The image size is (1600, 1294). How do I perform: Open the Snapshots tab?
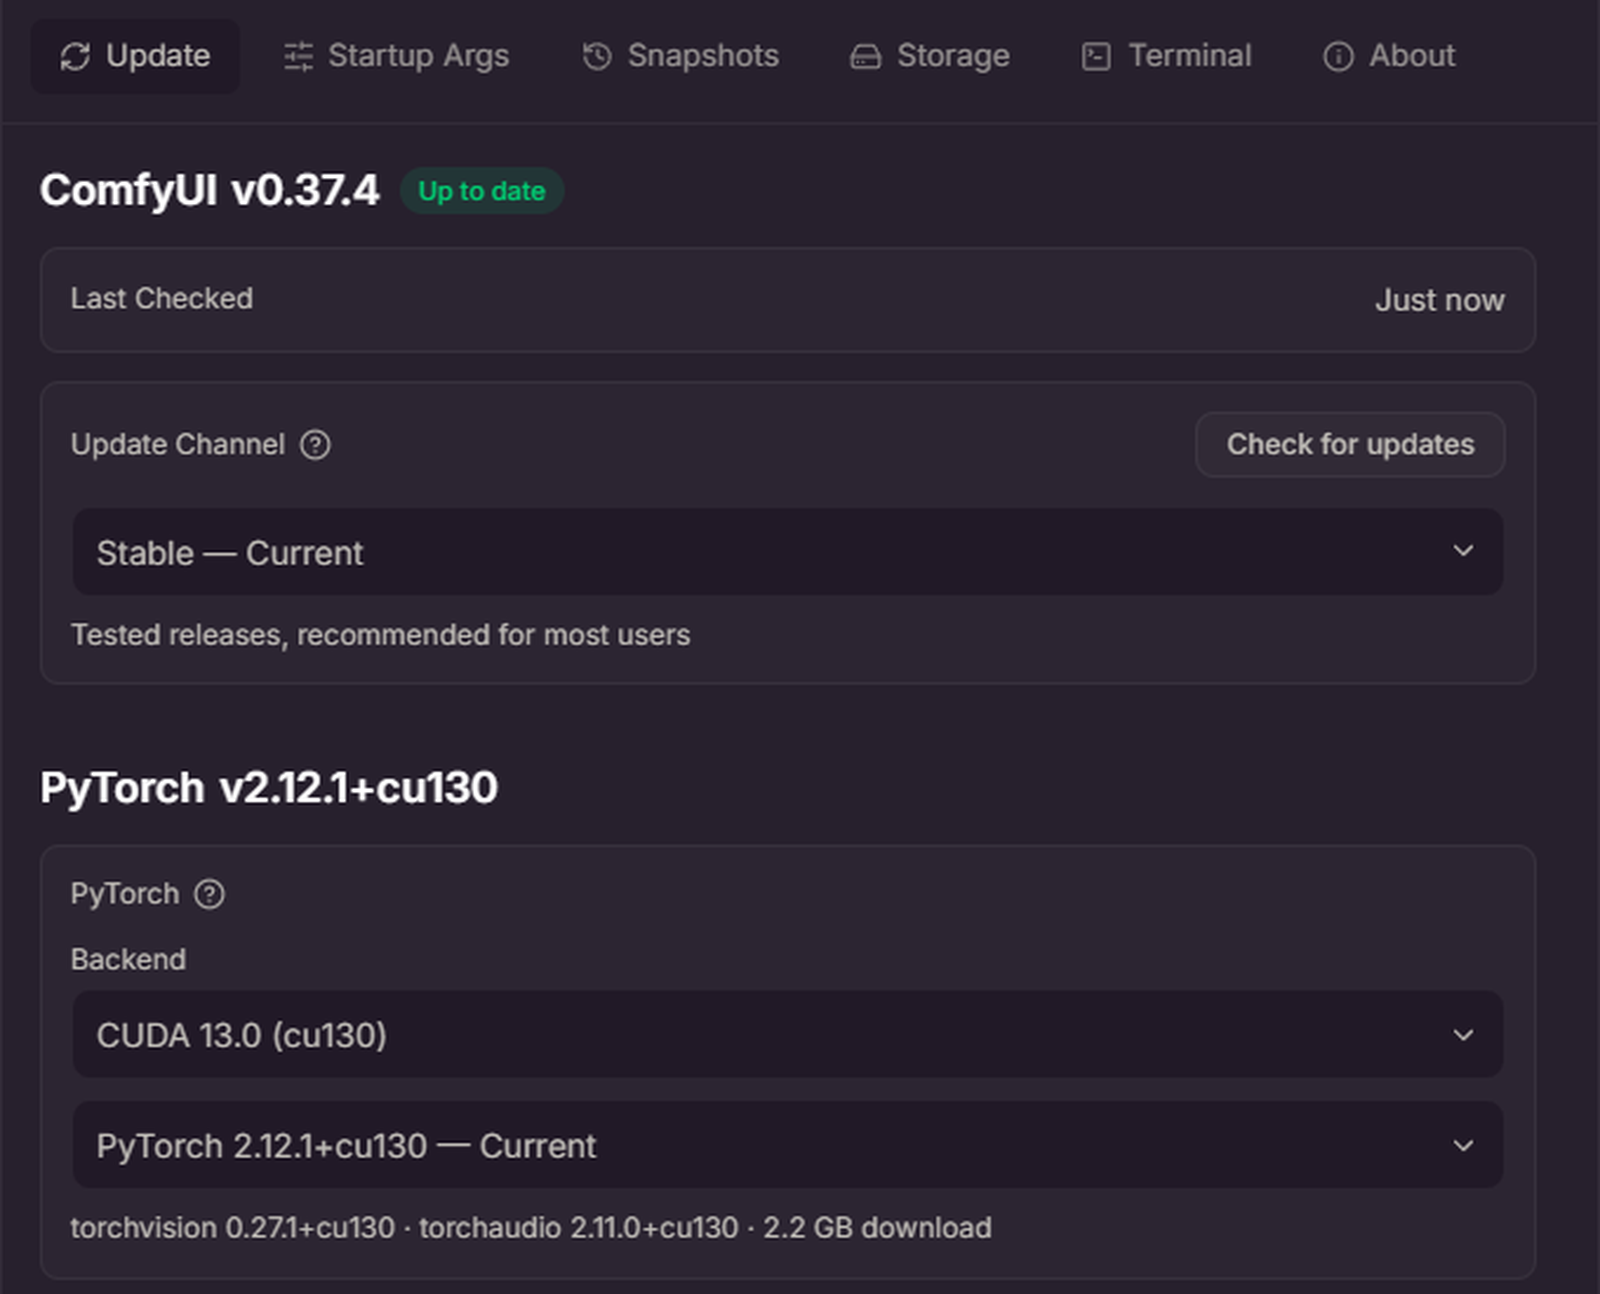[x=680, y=56]
